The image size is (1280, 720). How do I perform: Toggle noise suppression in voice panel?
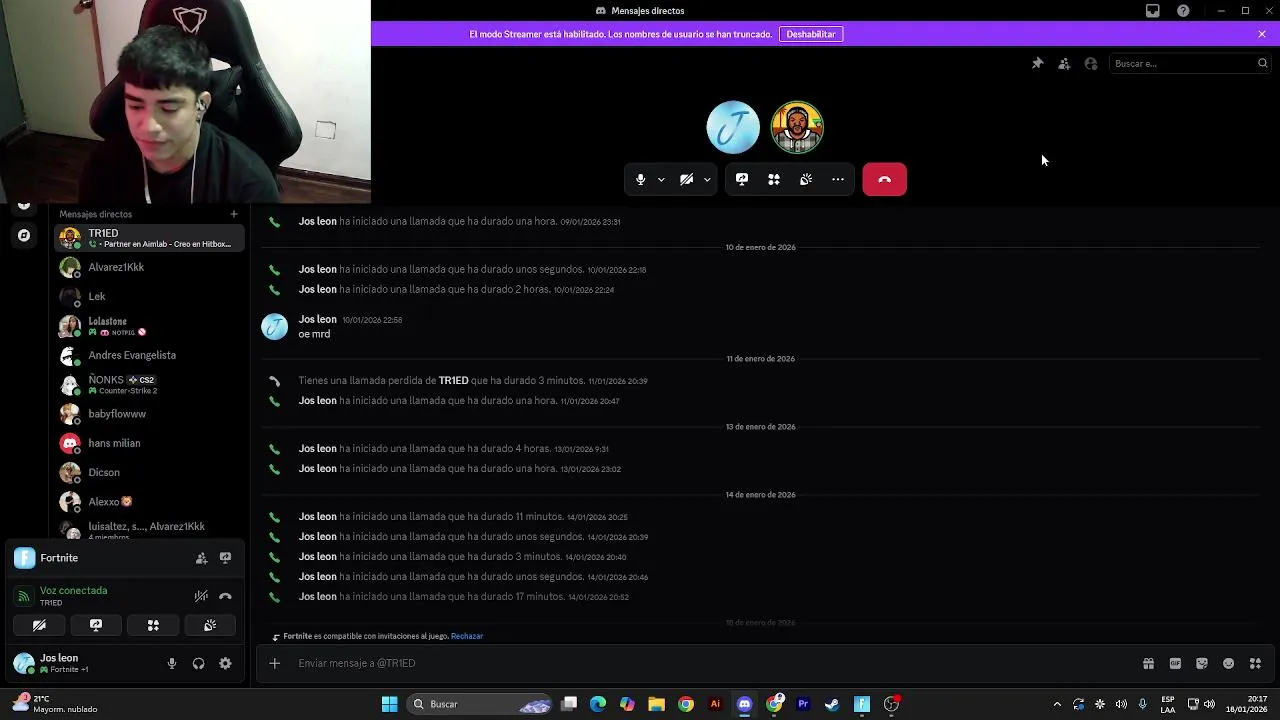click(201, 596)
